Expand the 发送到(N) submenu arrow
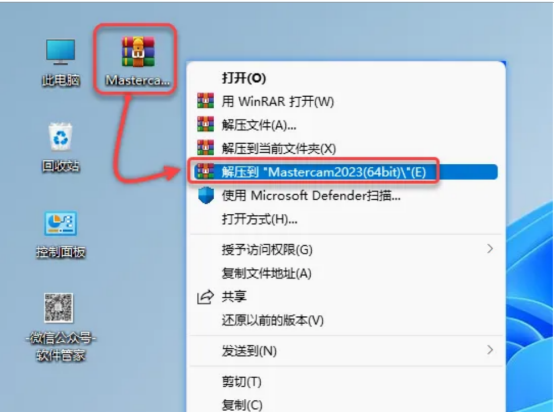Image resolution: width=554 pixels, height=412 pixels. 490,350
